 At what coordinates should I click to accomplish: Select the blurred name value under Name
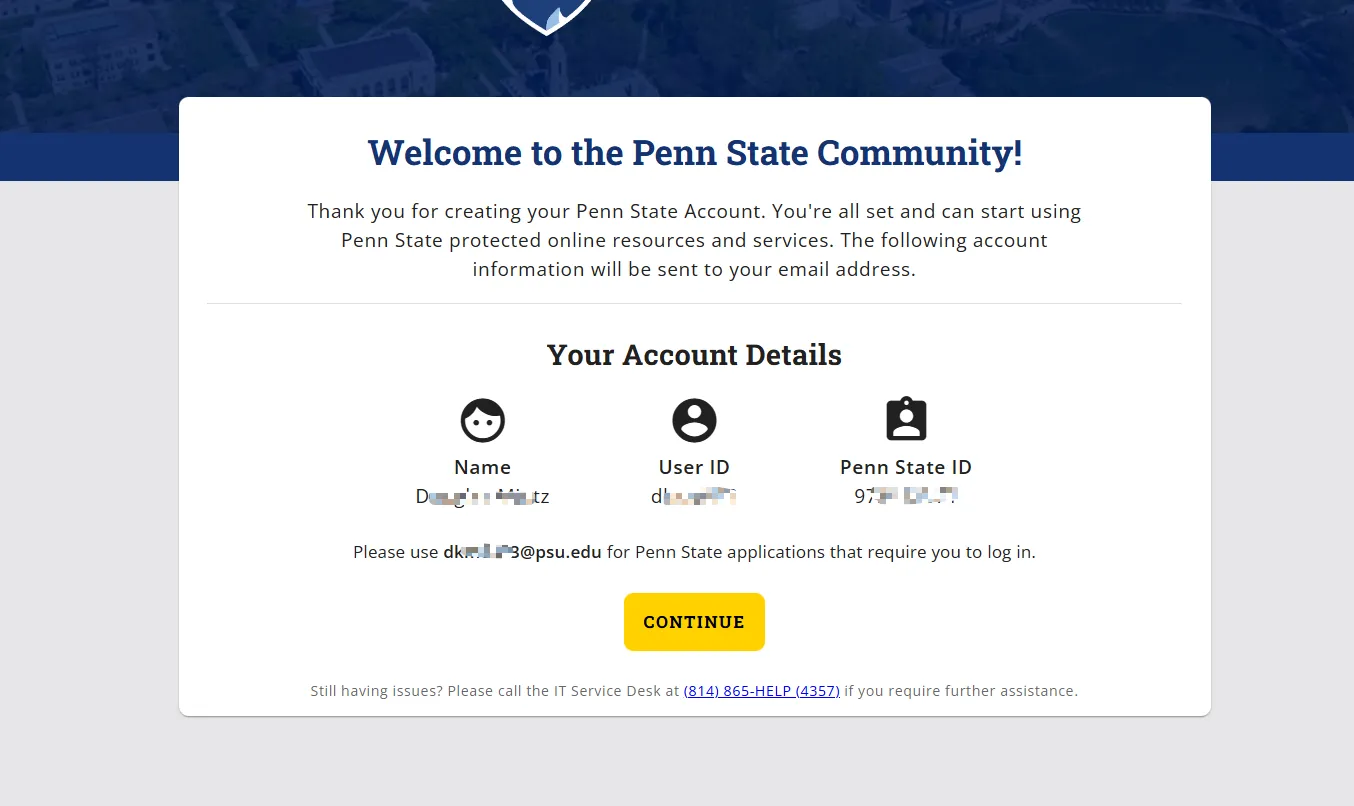pos(482,496)
